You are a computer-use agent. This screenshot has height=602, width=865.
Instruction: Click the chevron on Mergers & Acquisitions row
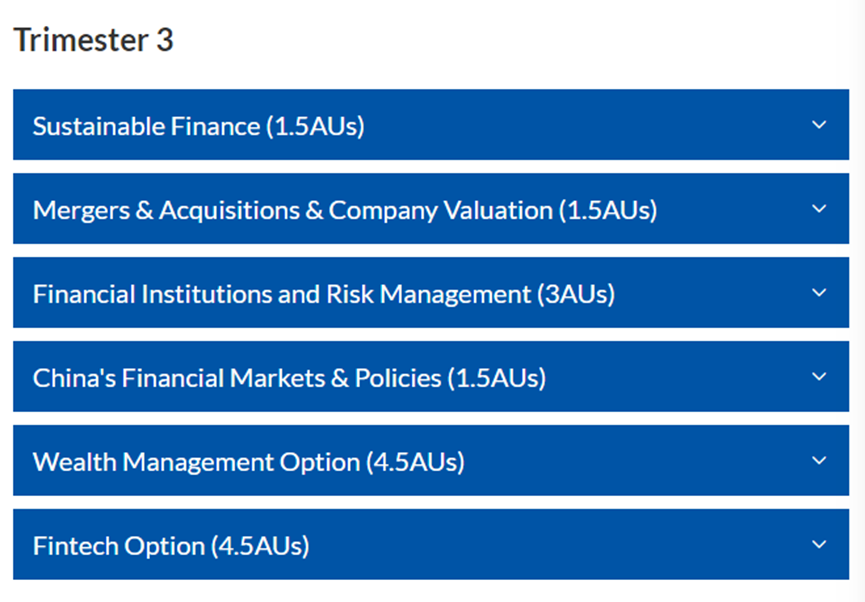(x=819, y=209)
